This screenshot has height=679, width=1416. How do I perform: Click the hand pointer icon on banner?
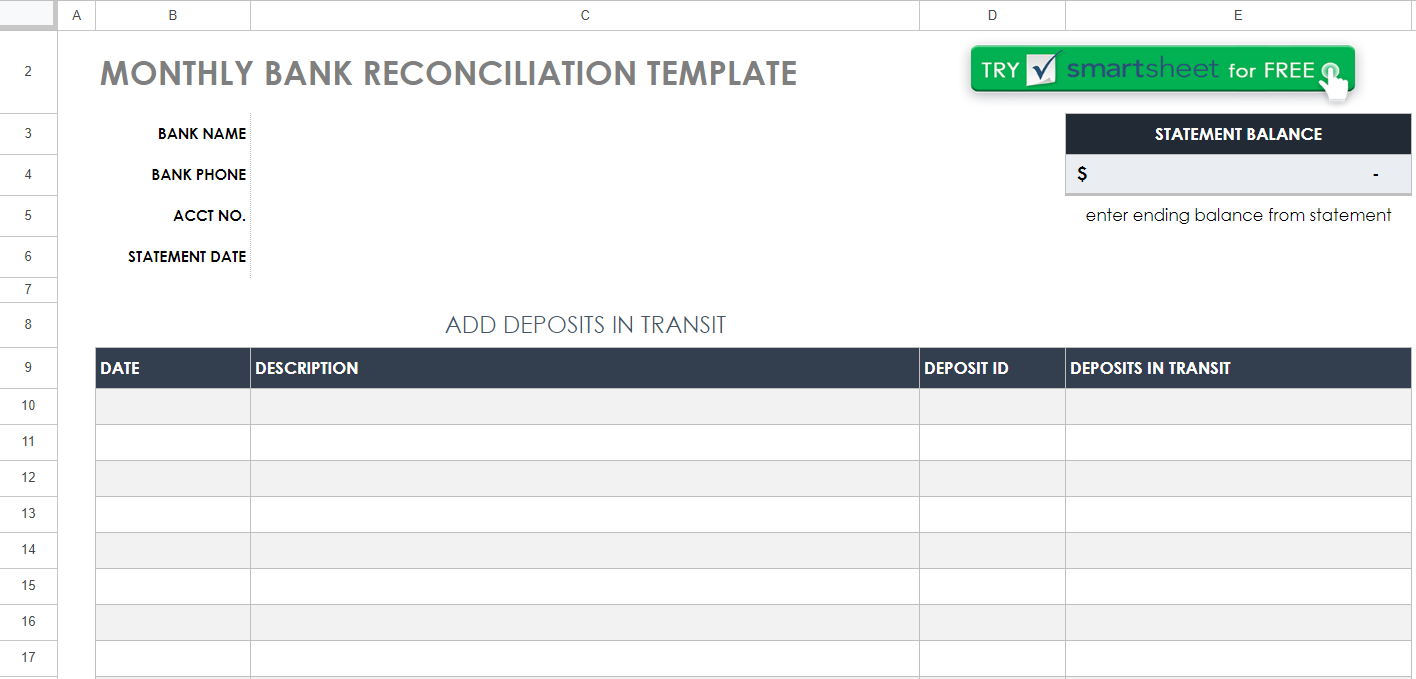point(1334,80)
